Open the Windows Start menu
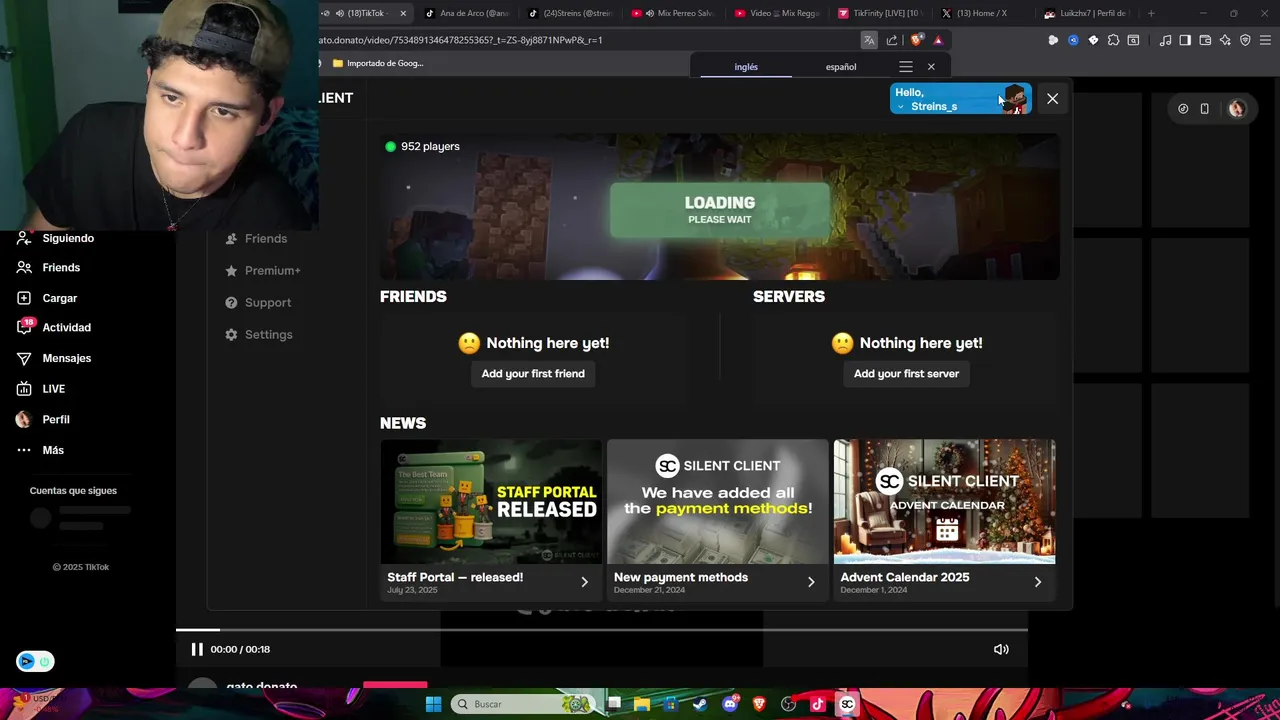1280x720 pixels. tap(433, 704)
